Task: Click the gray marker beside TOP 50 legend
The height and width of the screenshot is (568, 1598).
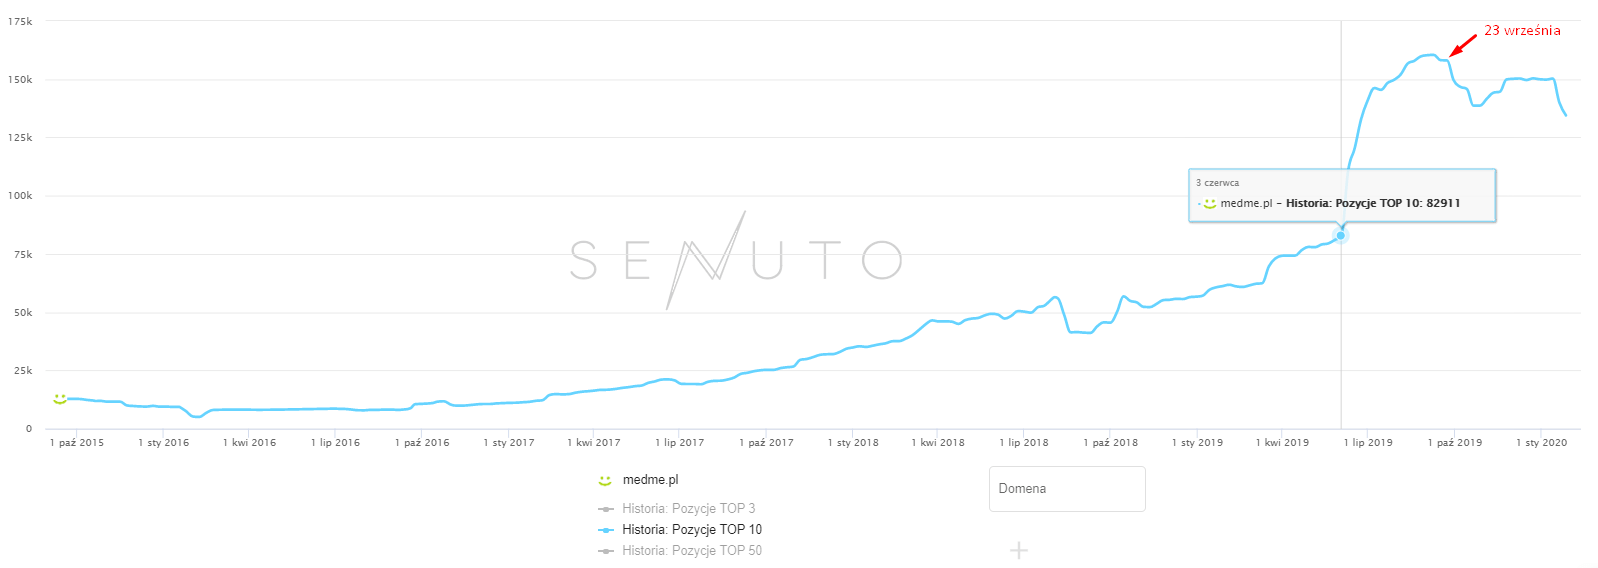Action: 606,551
